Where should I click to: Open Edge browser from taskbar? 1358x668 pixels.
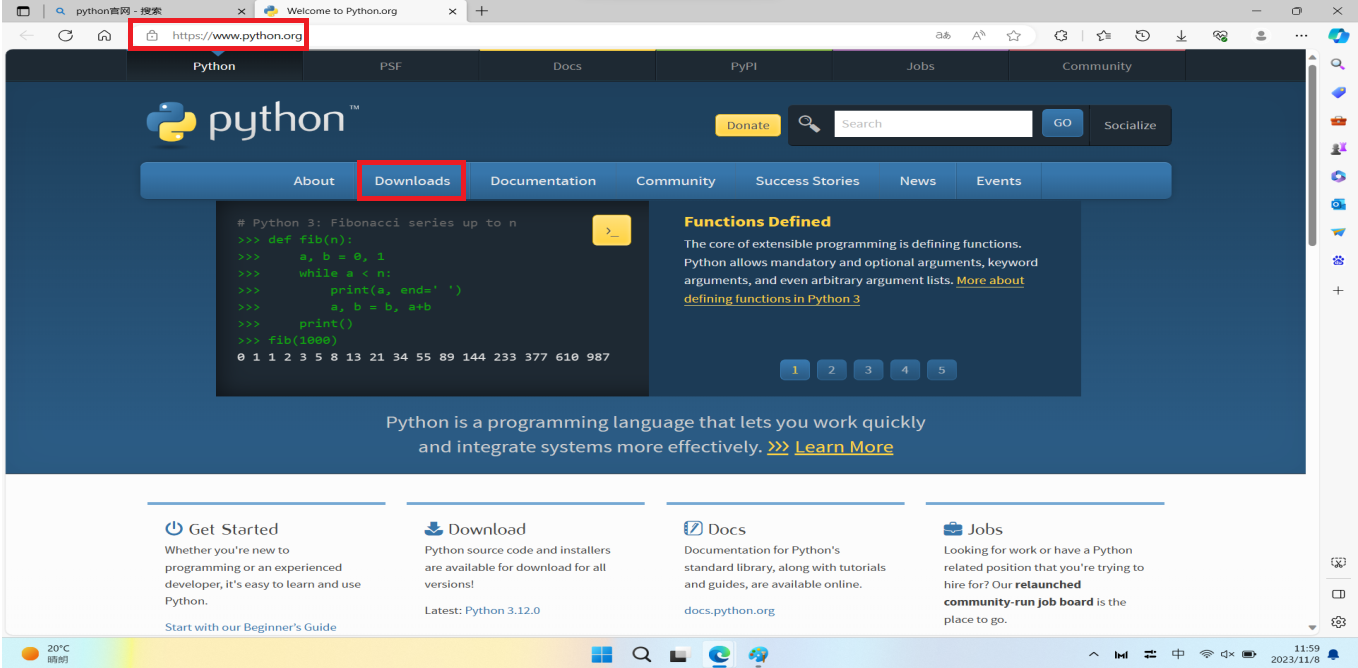[720, 655]
